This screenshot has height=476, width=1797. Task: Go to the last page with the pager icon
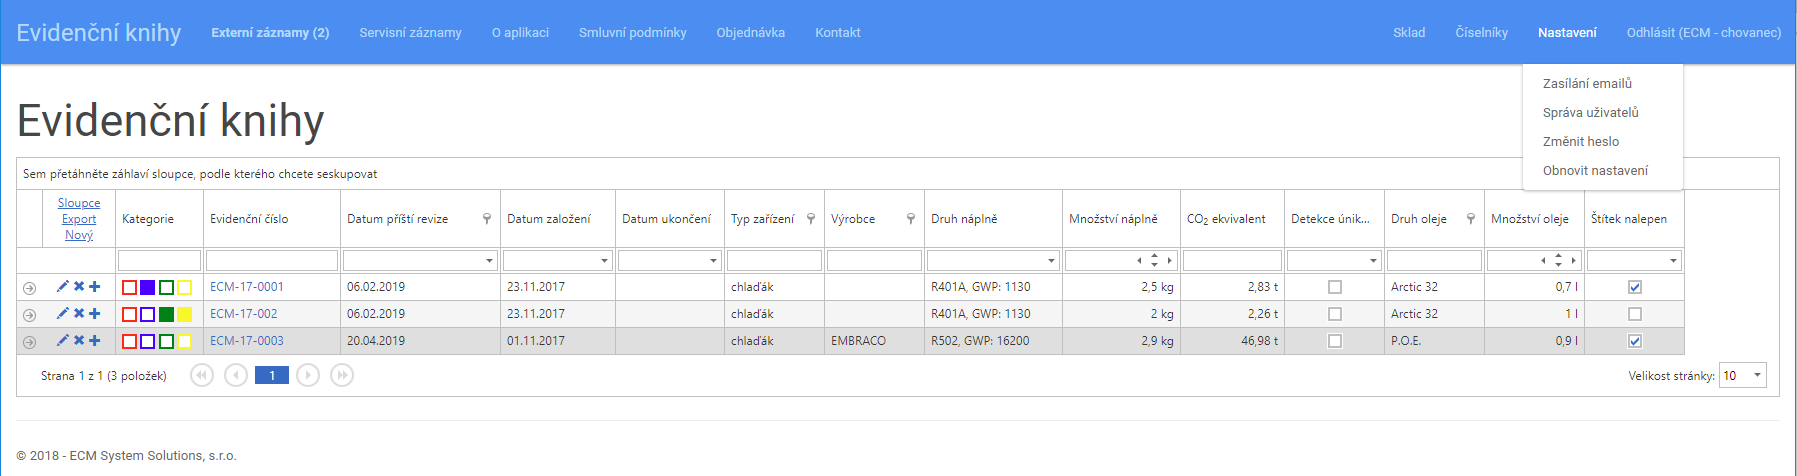(342, 375)
